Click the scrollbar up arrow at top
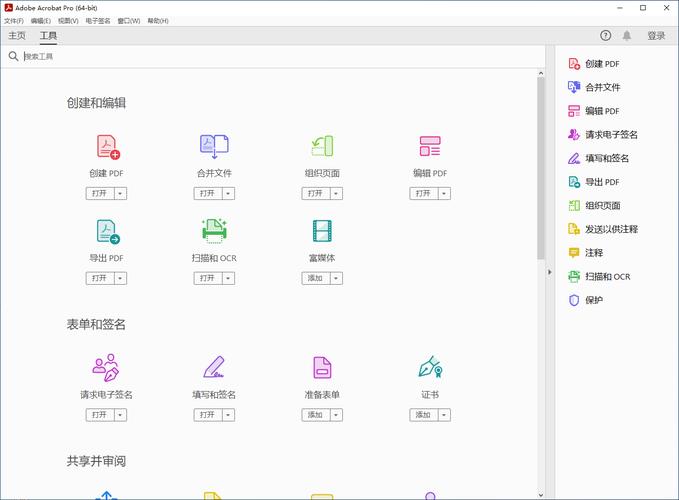This screenshot has width=679, height=500. coord(541,74)
